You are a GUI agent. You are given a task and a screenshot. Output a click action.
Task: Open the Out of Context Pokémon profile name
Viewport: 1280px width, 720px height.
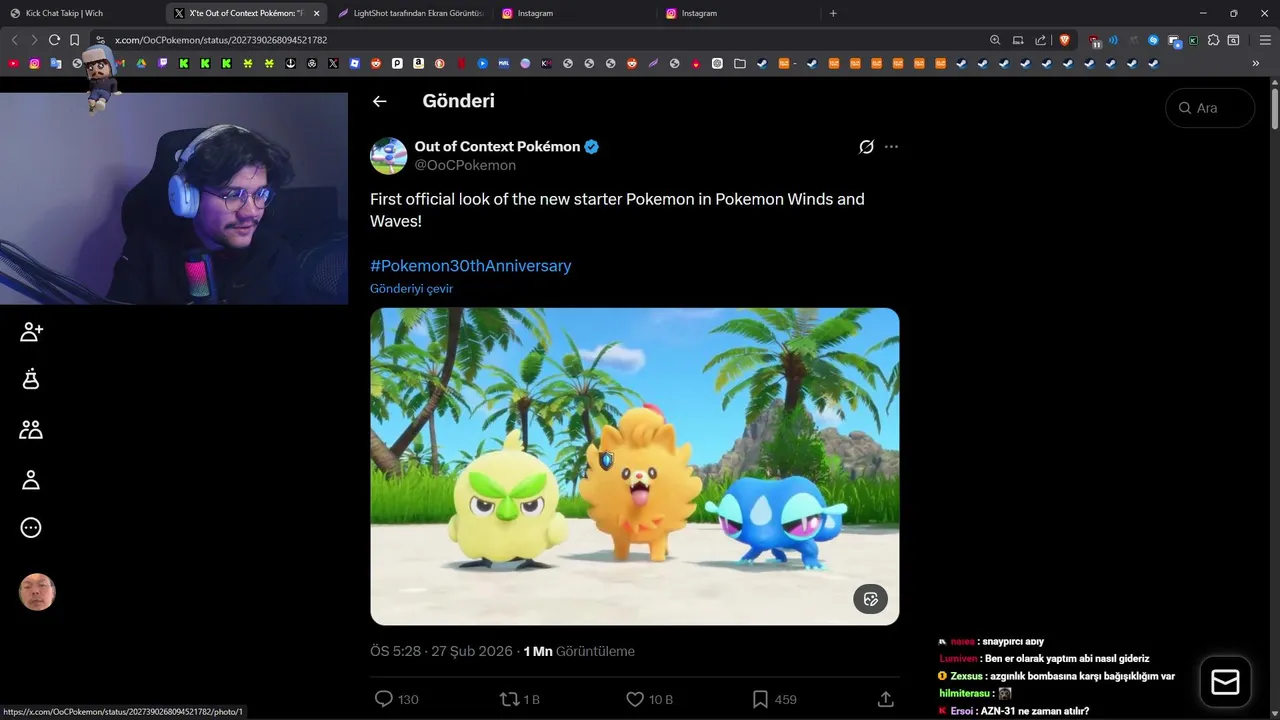[497, 146]
